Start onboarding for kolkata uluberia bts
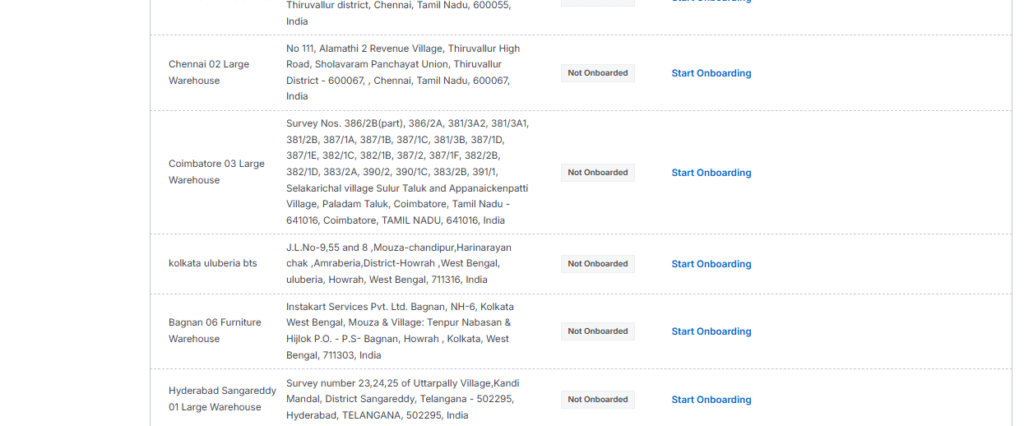 [x=711, y=264]
